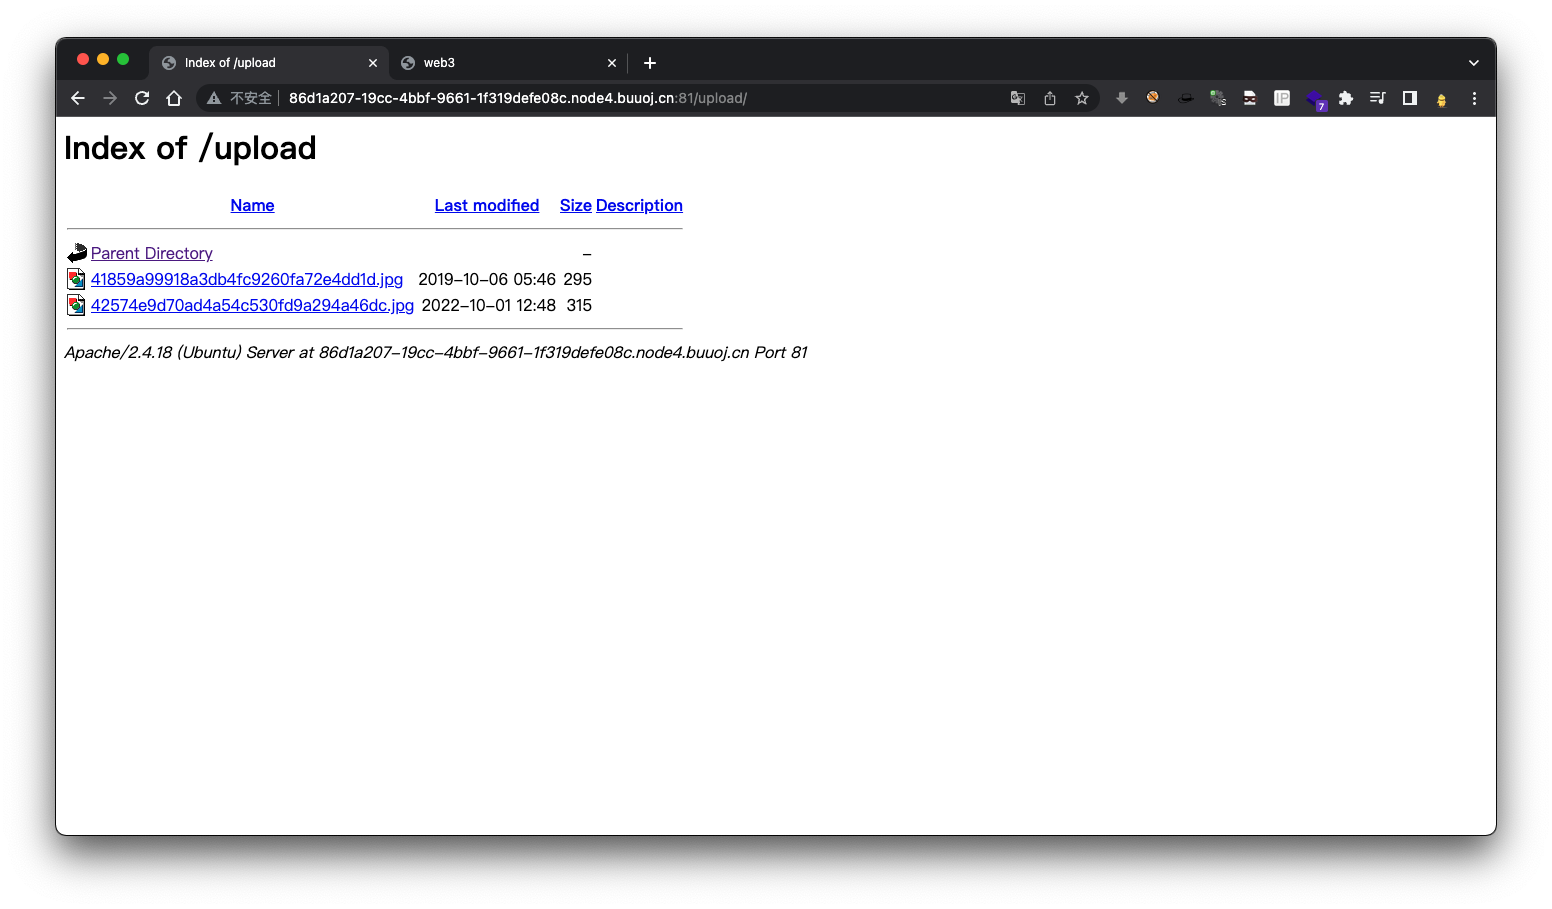This screenshot has width=1552, height=909.
Task: Open a new tab with the plus button
Action: 650,63
